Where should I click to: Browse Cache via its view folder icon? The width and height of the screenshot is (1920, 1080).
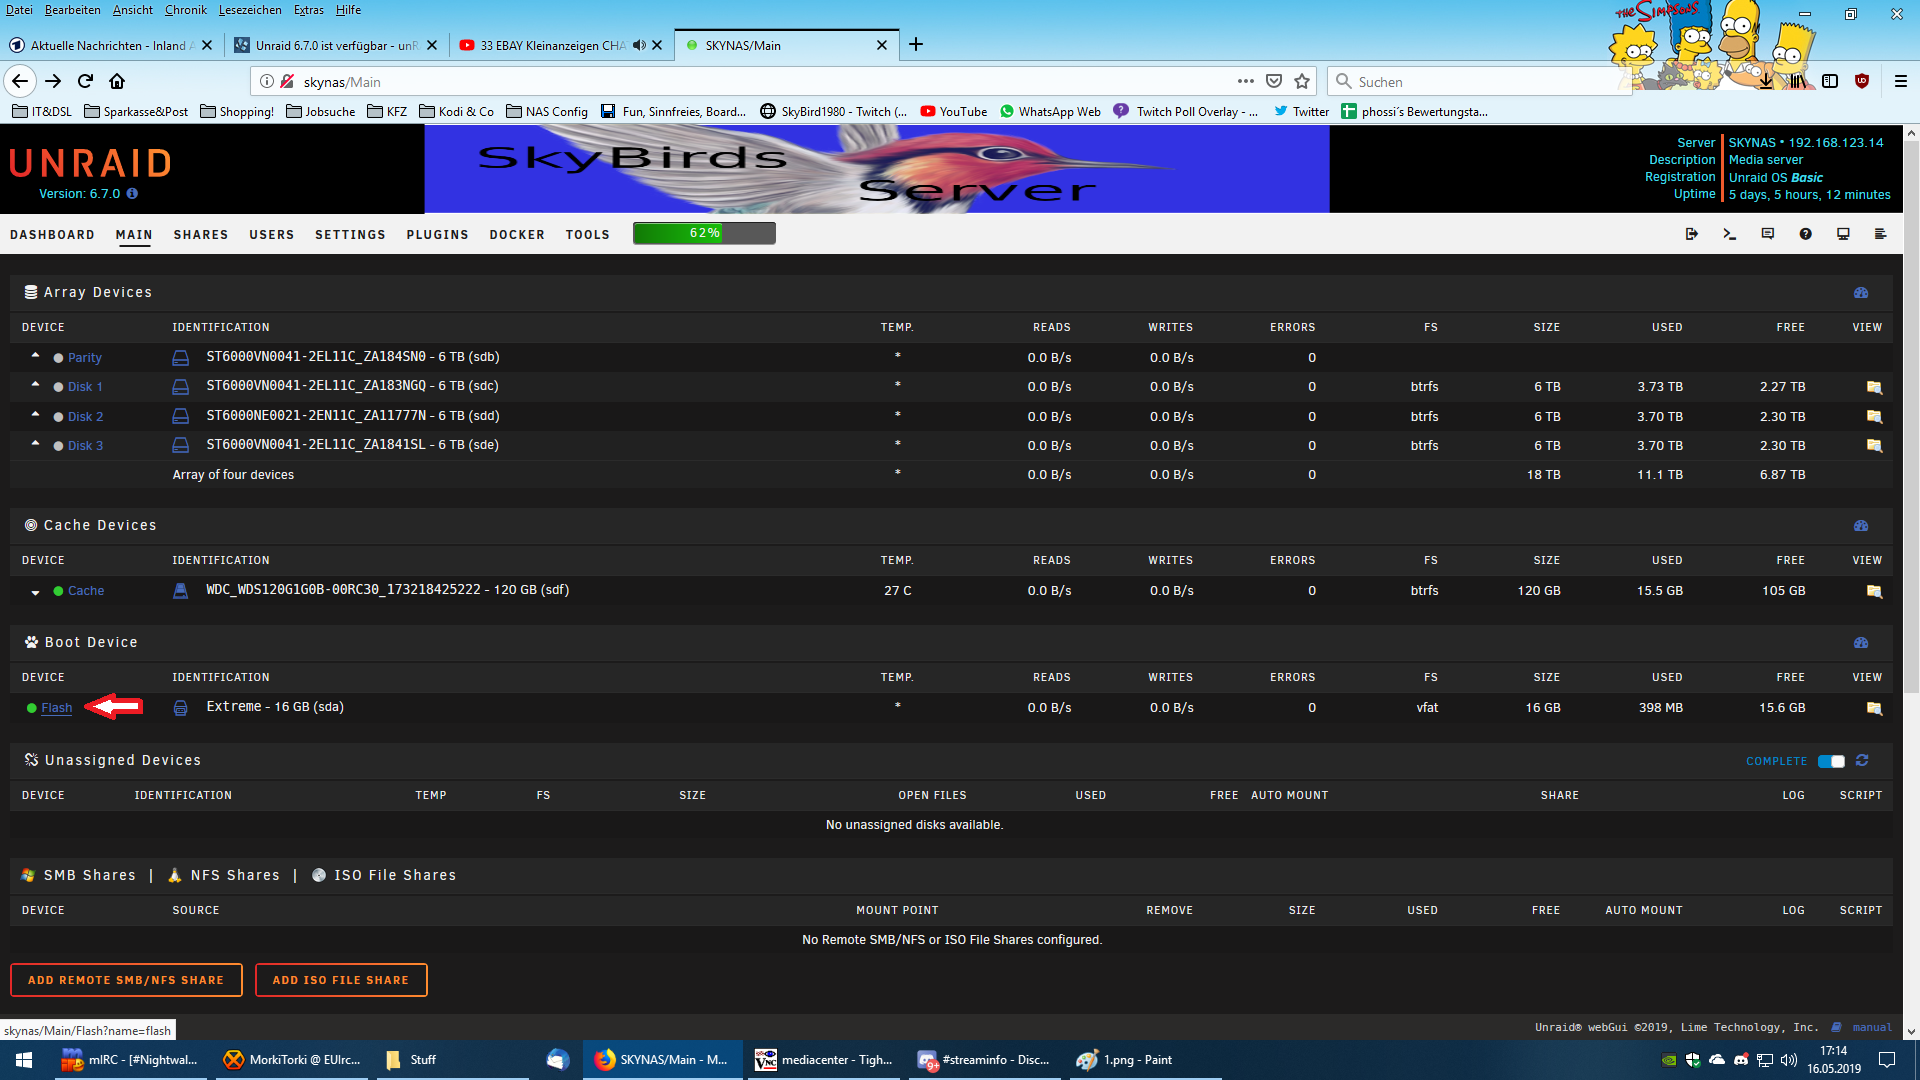1874,591
